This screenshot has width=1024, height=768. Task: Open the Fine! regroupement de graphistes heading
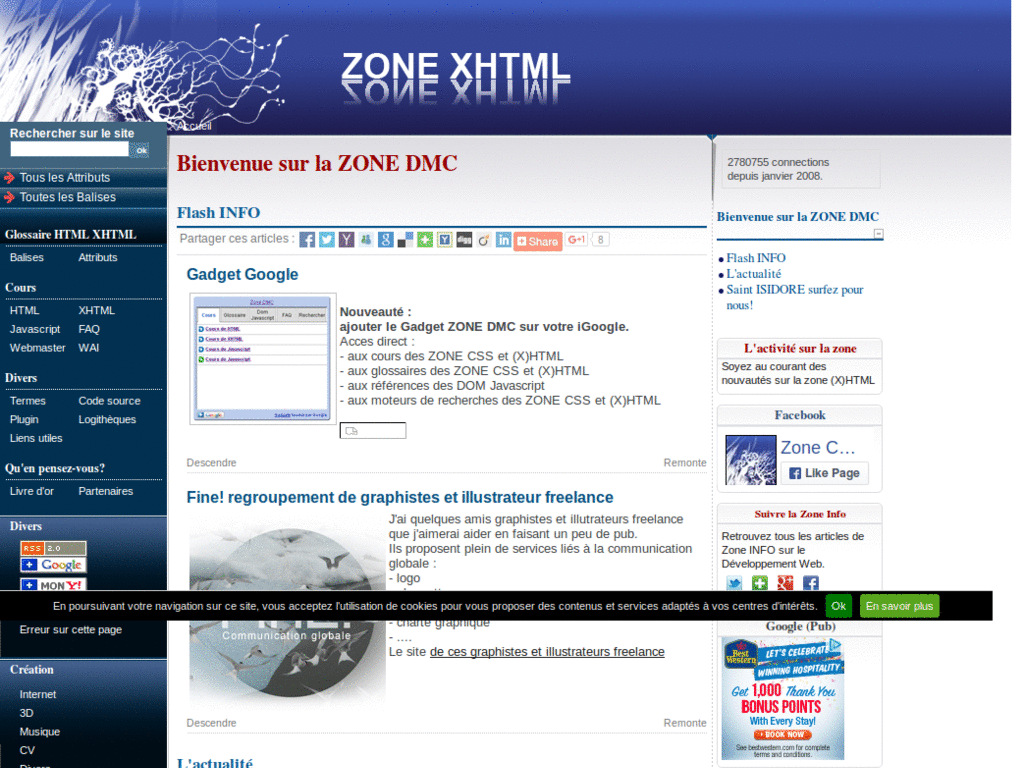tap(400, 497)
